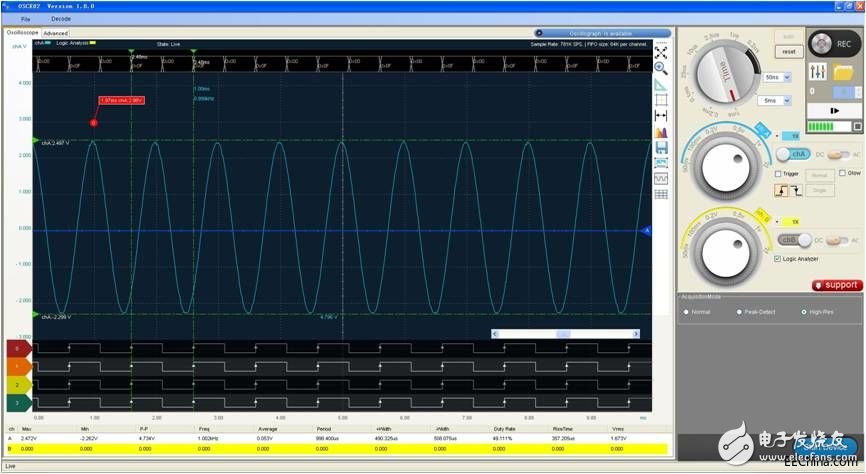The image size is (866, 474).
Task: Click the grid table icon
Action: (x=661, y=194)
